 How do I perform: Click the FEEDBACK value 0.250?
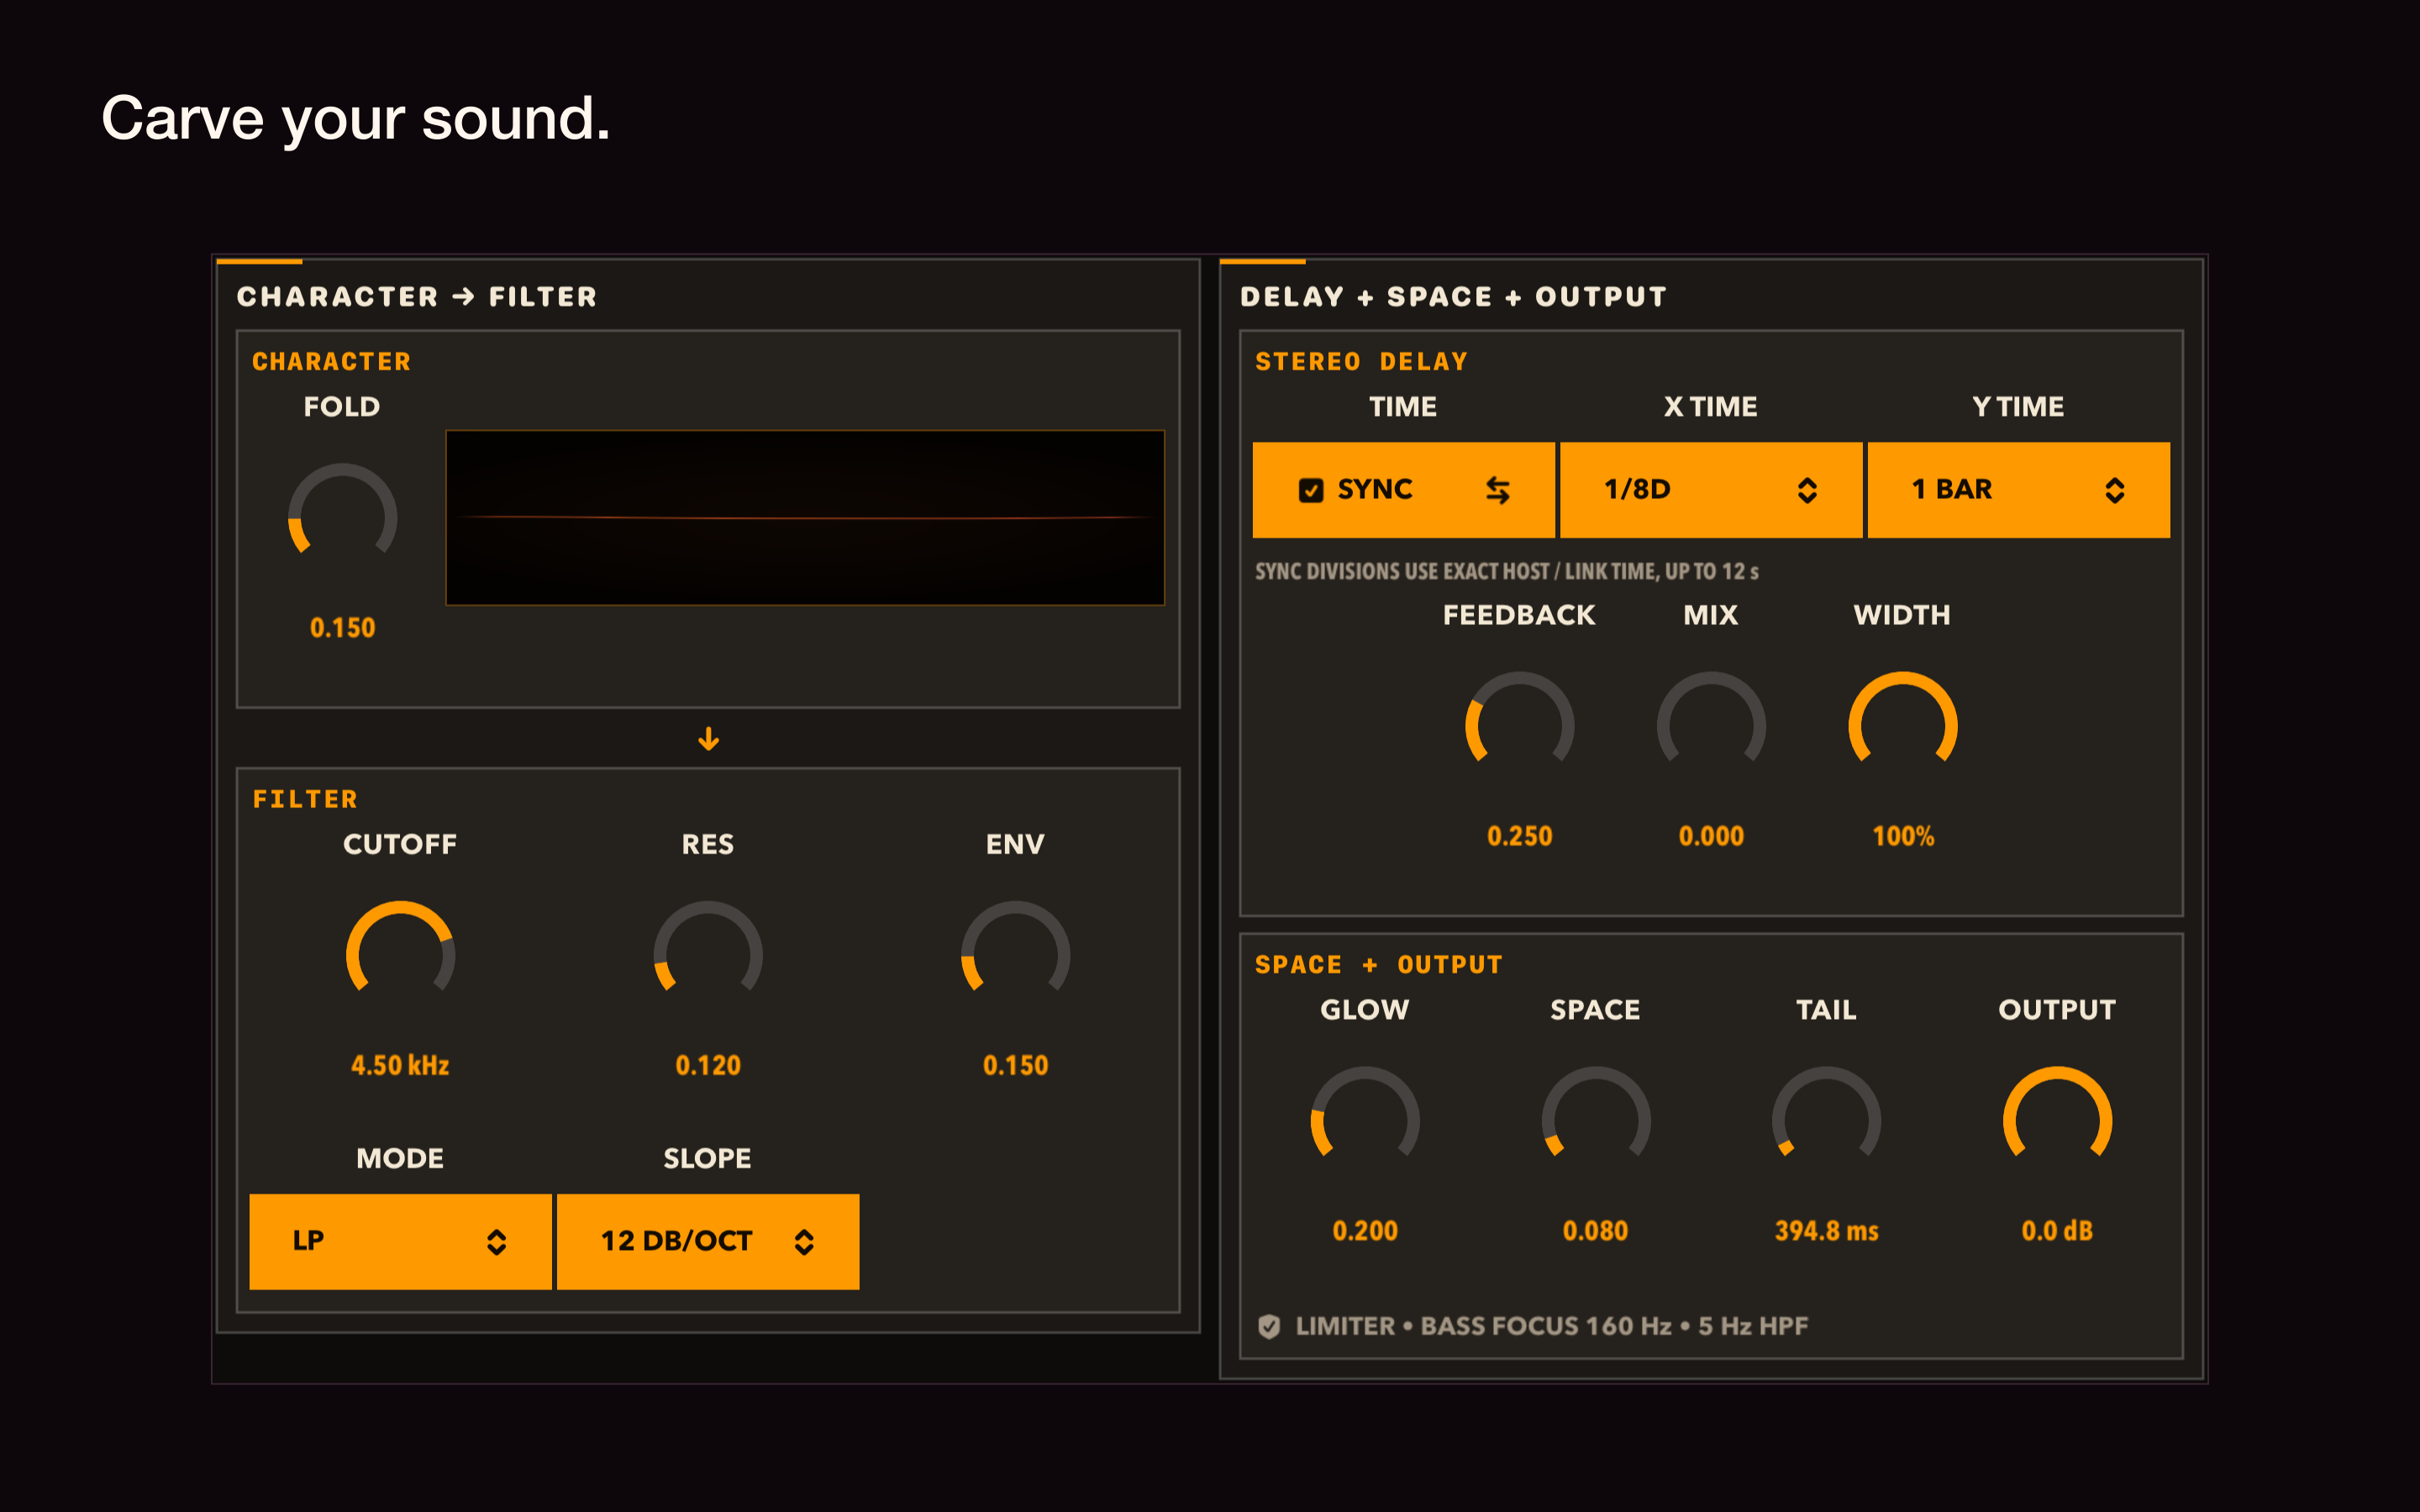pos(1519,836)
